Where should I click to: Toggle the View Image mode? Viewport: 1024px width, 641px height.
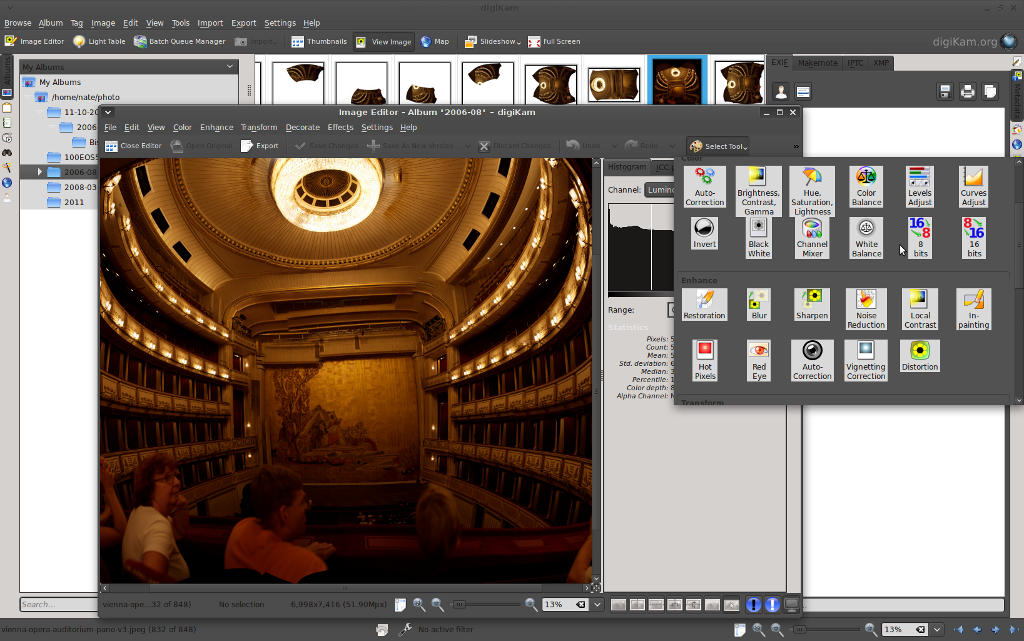pyautogui.click(x=383, y=42)
